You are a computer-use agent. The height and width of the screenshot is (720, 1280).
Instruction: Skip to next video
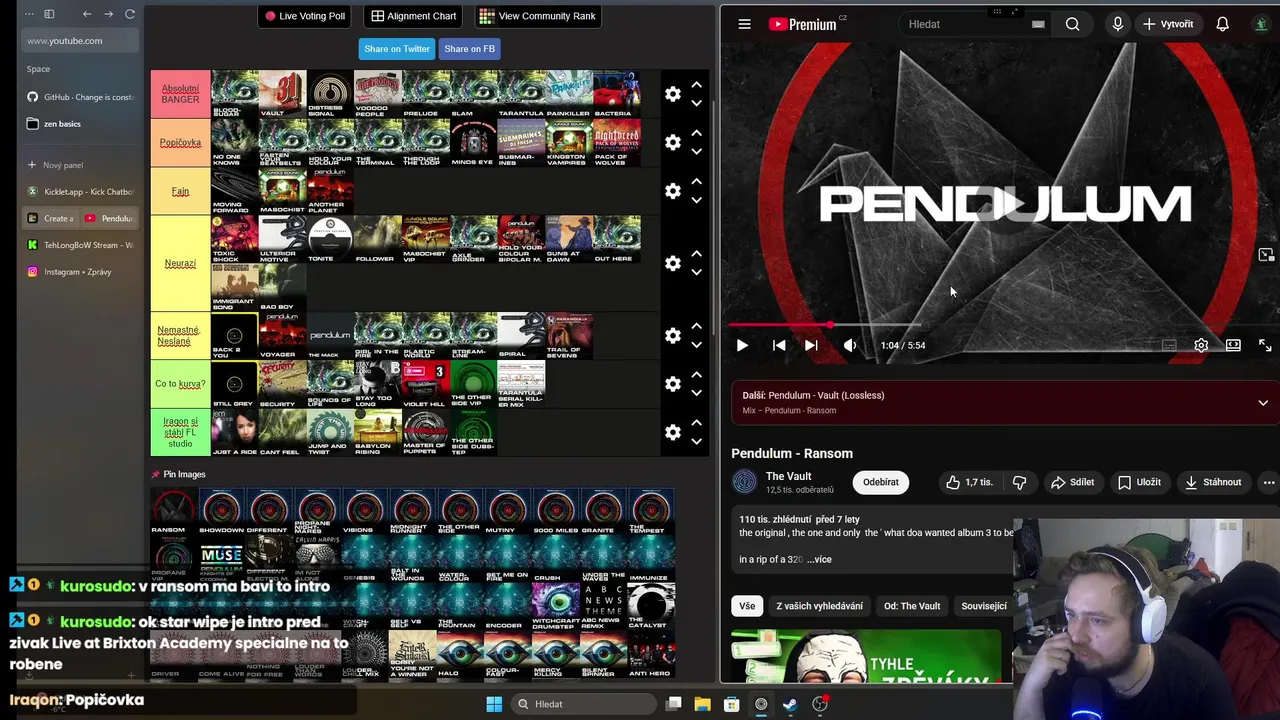811,345
